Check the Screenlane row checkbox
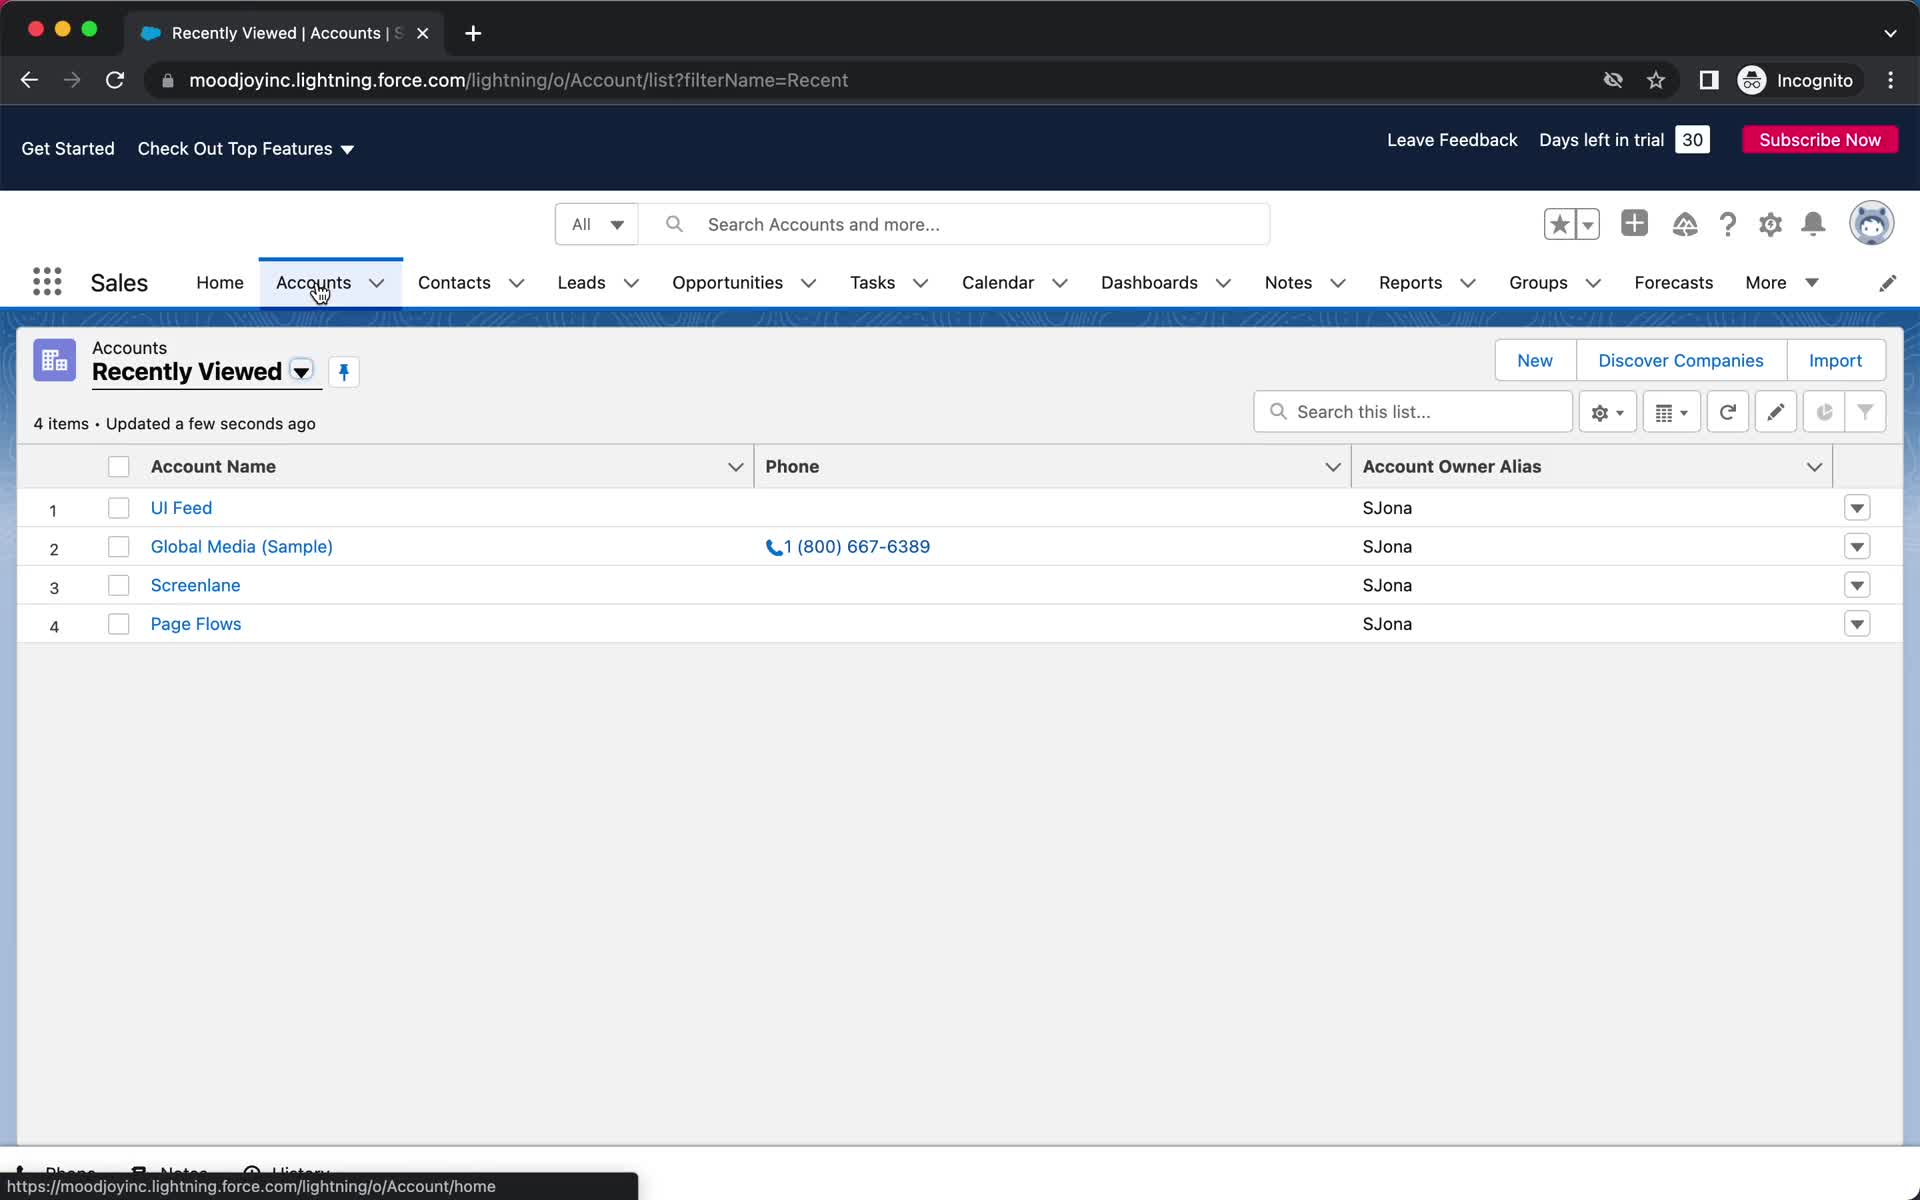The width and height of the screenshot is (1920, 1200). coord(119,585)
